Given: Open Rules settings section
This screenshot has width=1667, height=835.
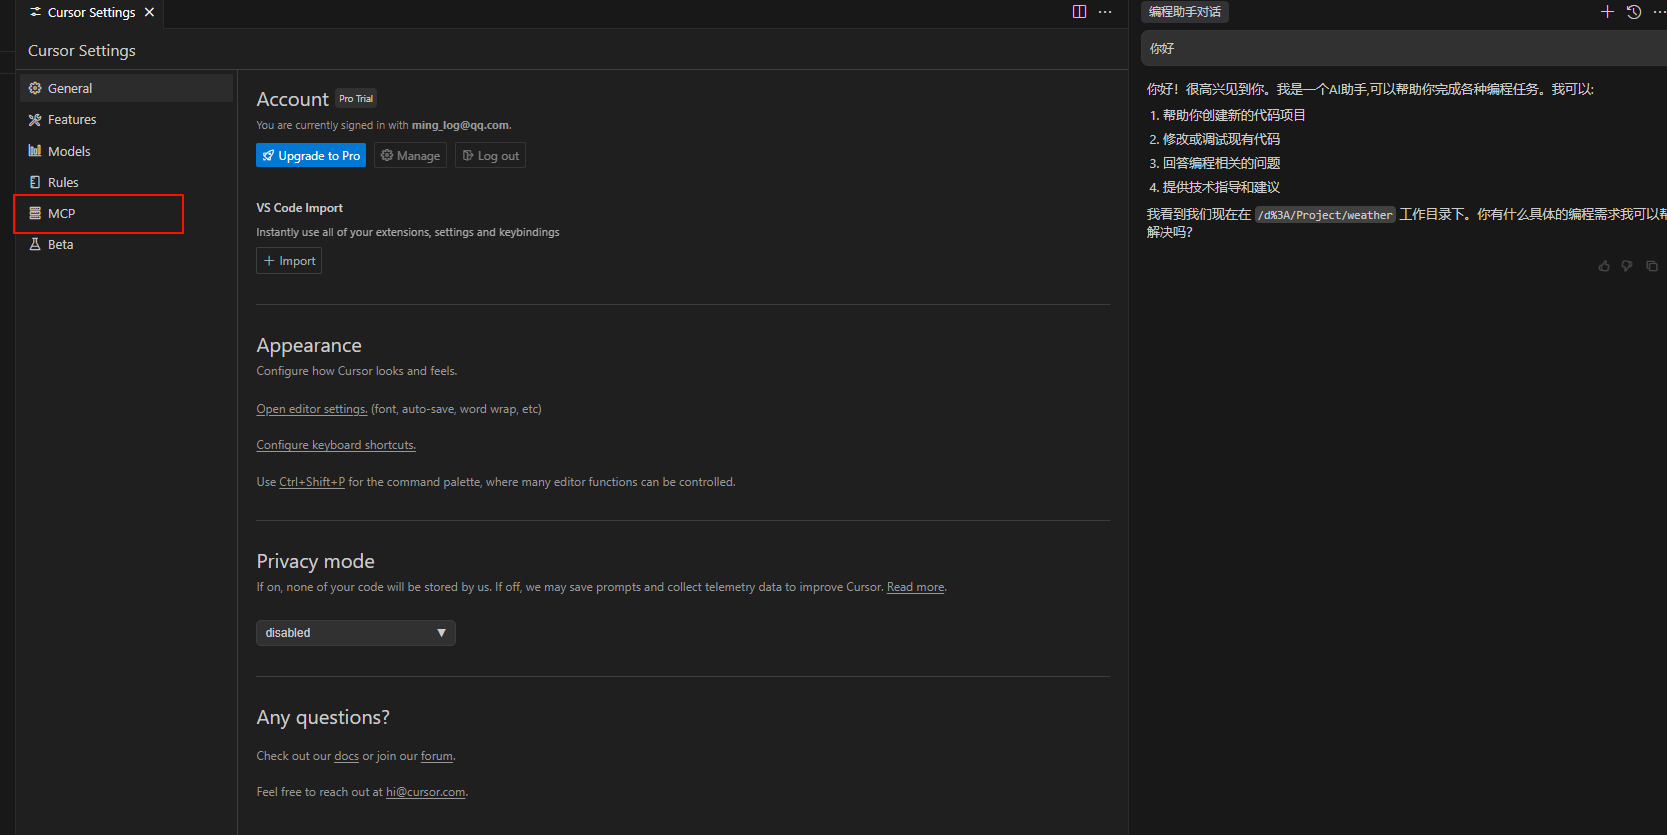Looking at the screenshot, I should click(126, 182).
